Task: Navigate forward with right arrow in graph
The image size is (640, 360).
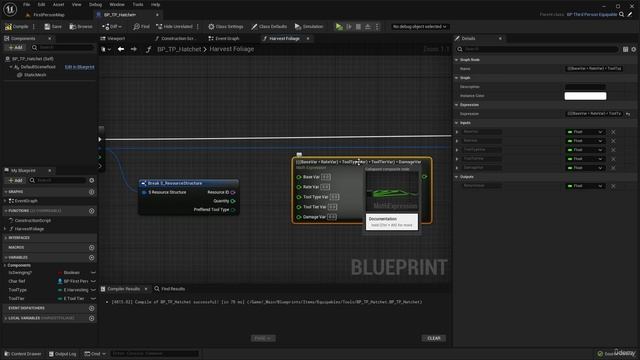Action: (133, 49)
